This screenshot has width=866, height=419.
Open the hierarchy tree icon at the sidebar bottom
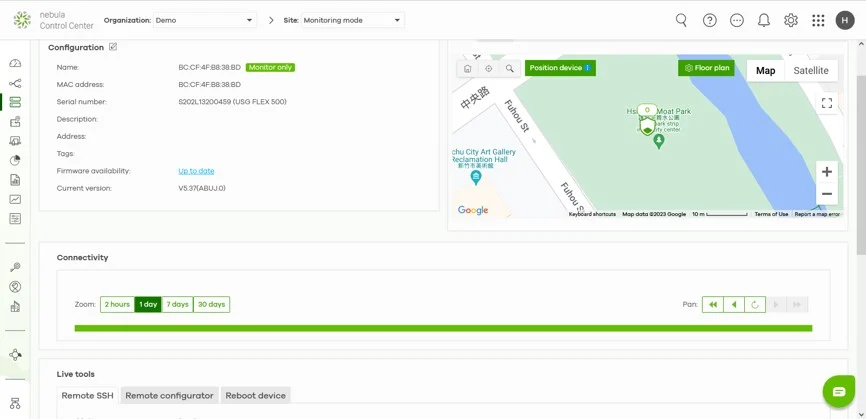[x=15, y=404]
